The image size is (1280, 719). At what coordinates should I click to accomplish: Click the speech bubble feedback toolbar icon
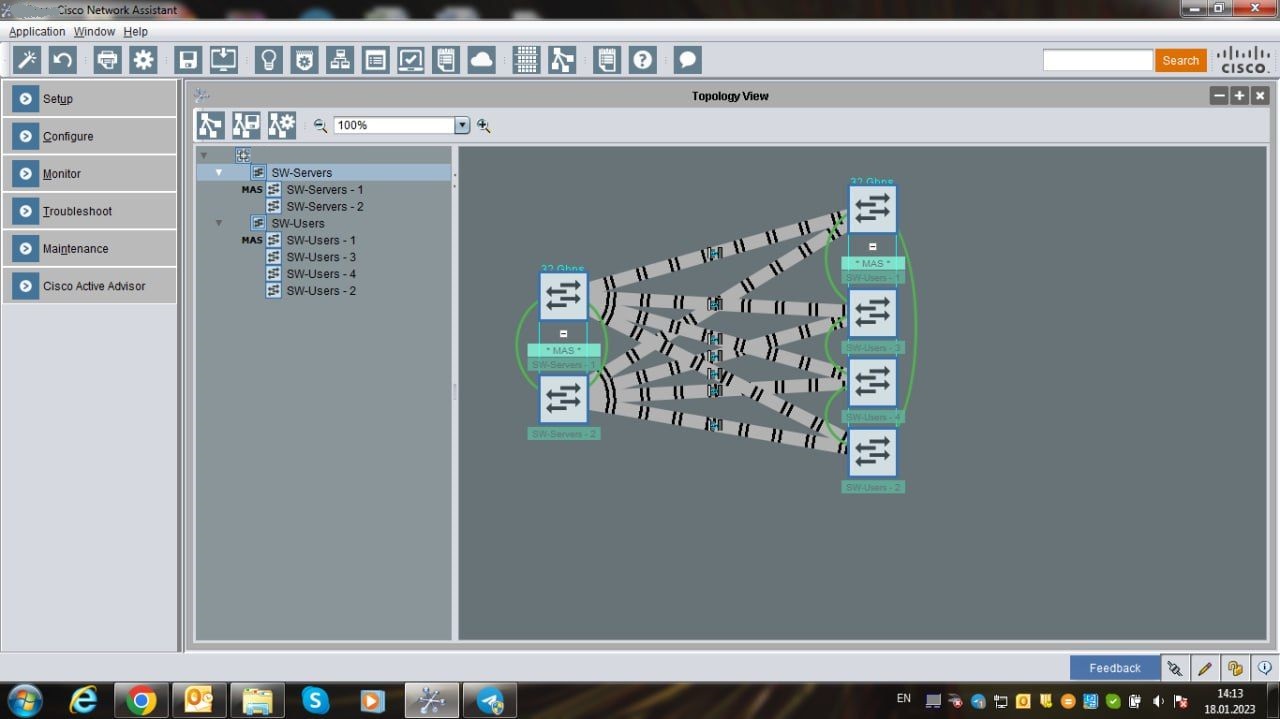pyautogui.click(x=687, y=60)
